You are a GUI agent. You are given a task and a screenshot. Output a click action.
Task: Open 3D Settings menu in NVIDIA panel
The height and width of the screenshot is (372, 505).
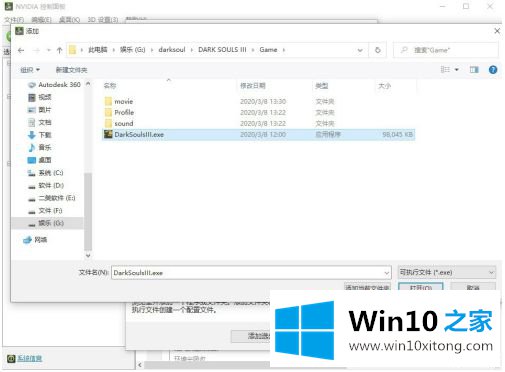coord(103,20)
